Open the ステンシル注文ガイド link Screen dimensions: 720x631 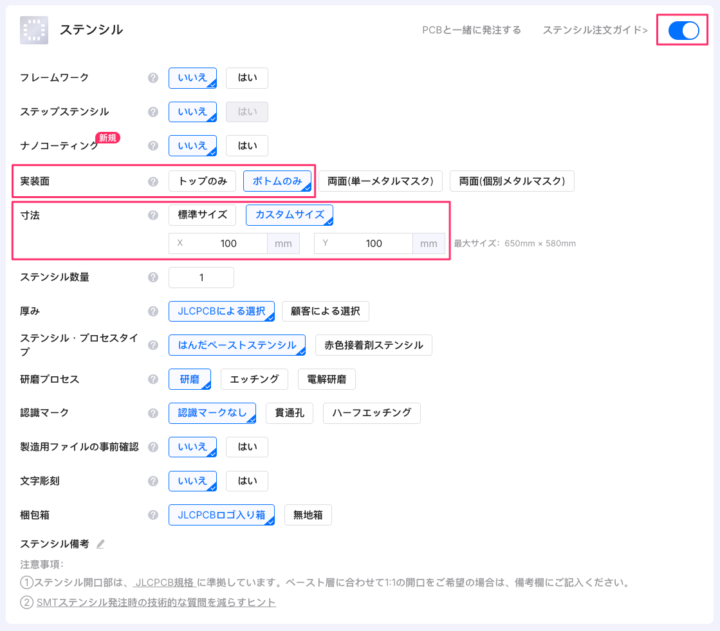594,30
